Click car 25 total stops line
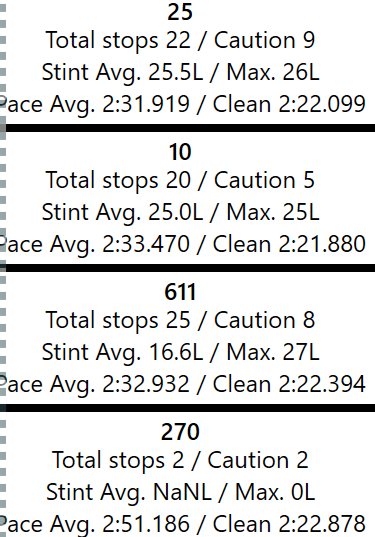 (180, 40)
